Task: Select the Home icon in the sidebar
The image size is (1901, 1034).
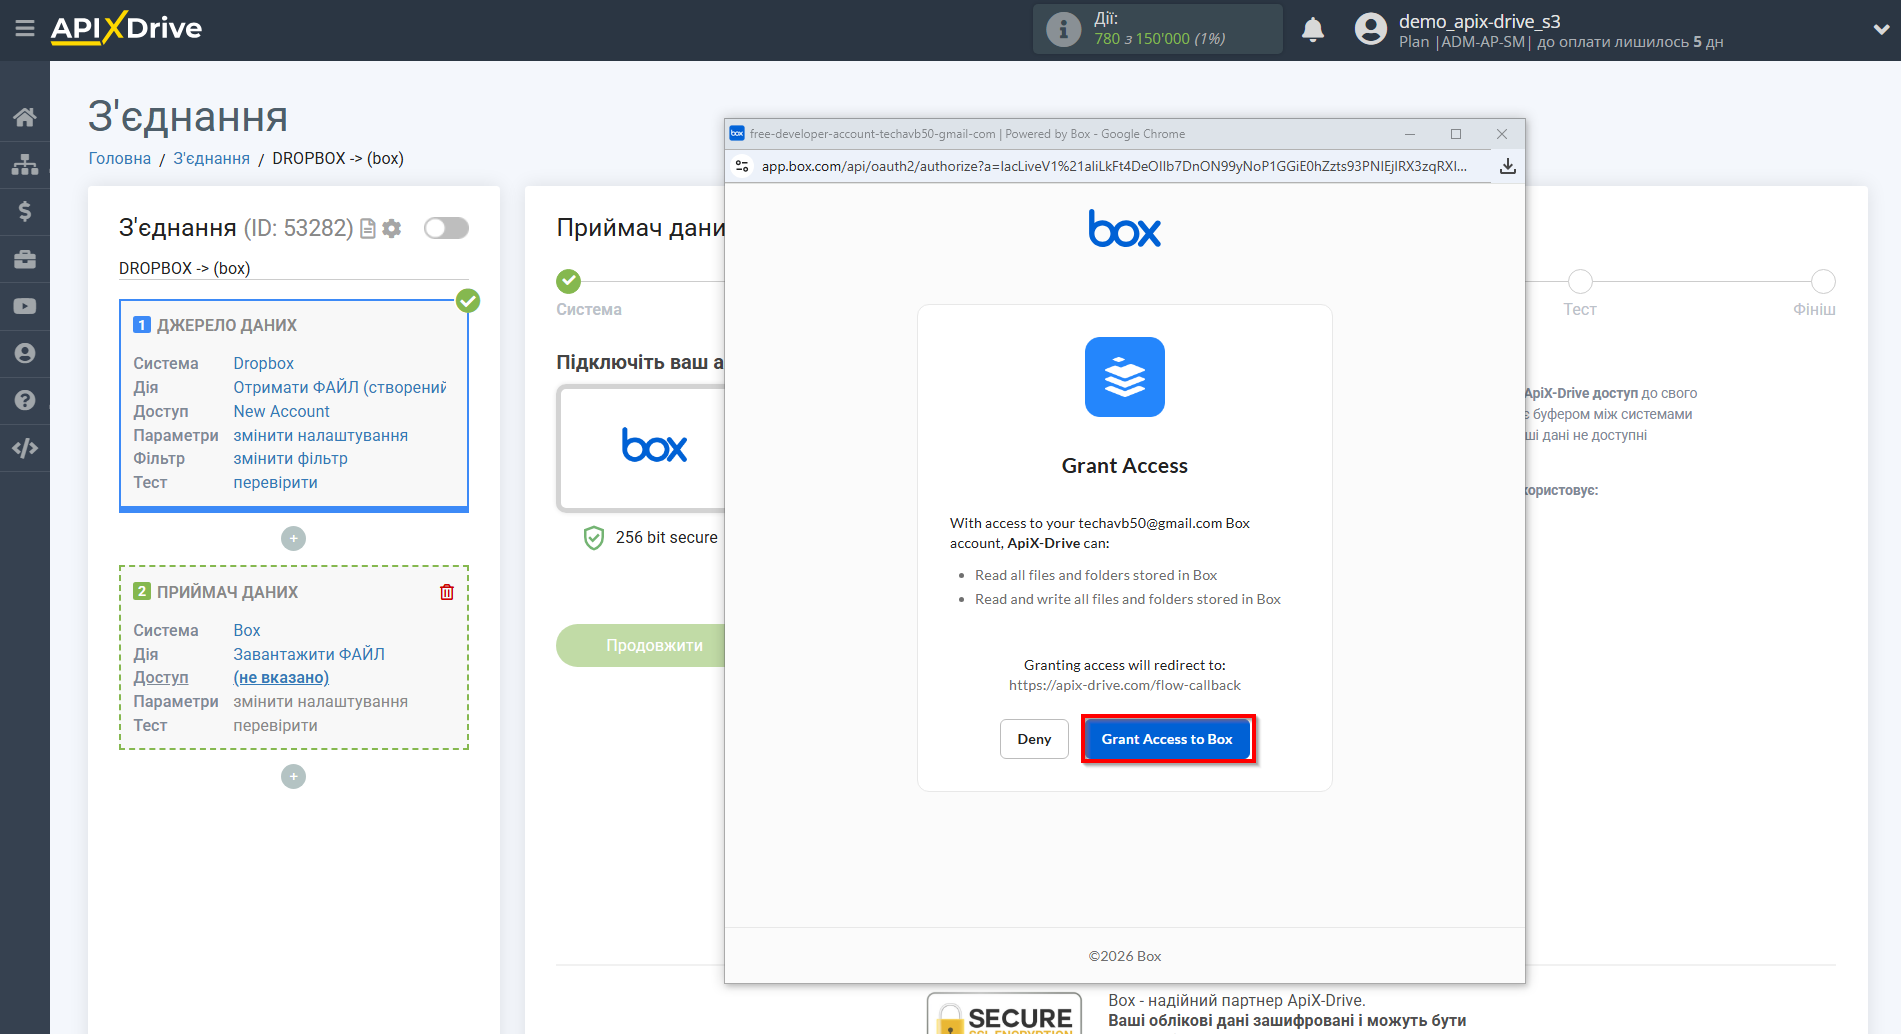Action: pos(25,116)
